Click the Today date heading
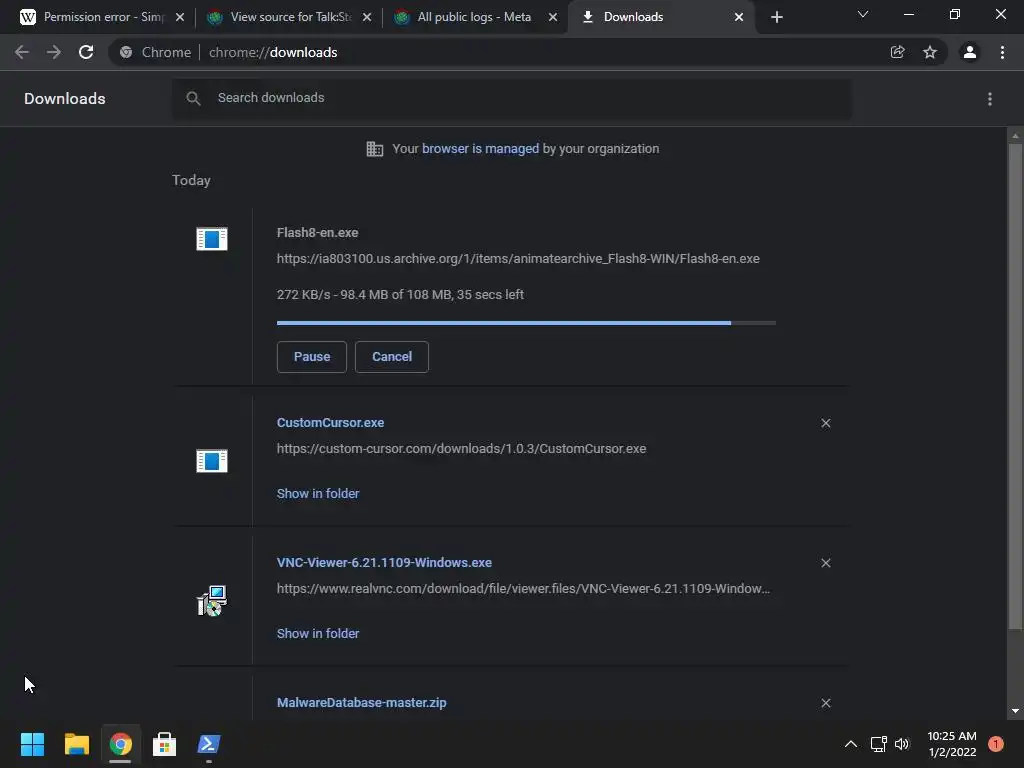 coord(191,180)
